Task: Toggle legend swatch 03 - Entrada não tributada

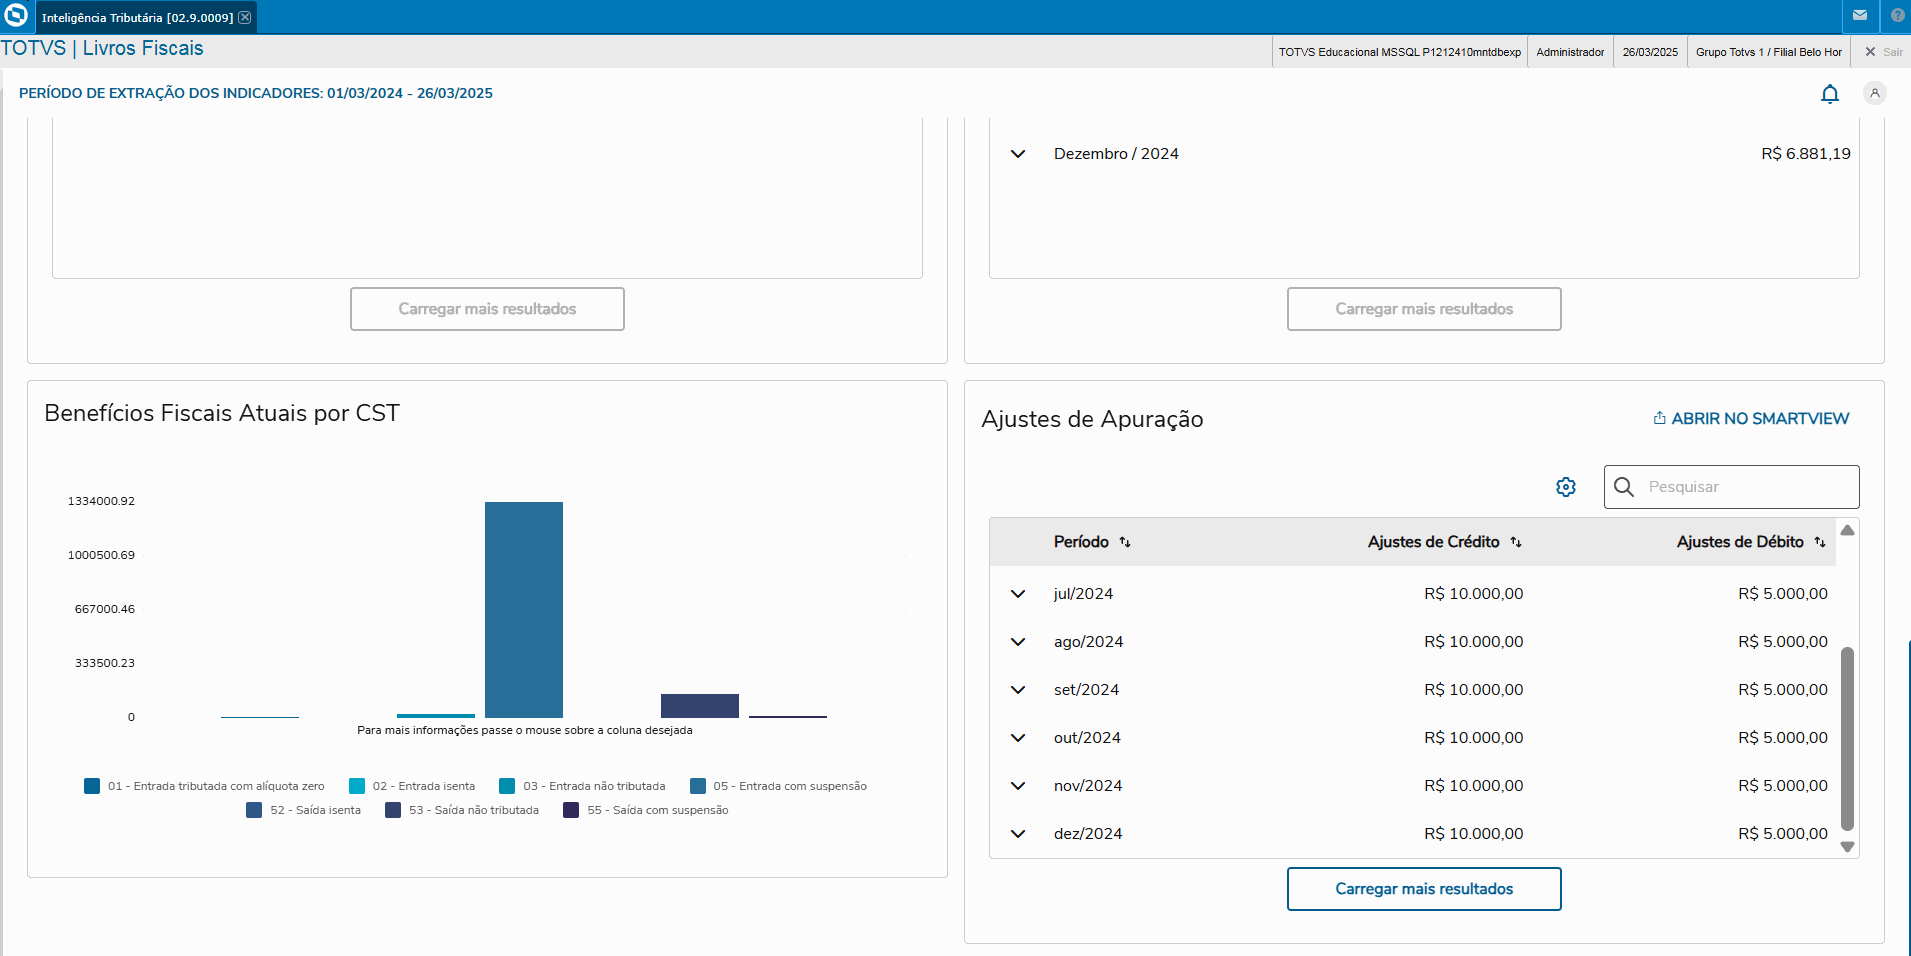Action: (x=507, y=786)
